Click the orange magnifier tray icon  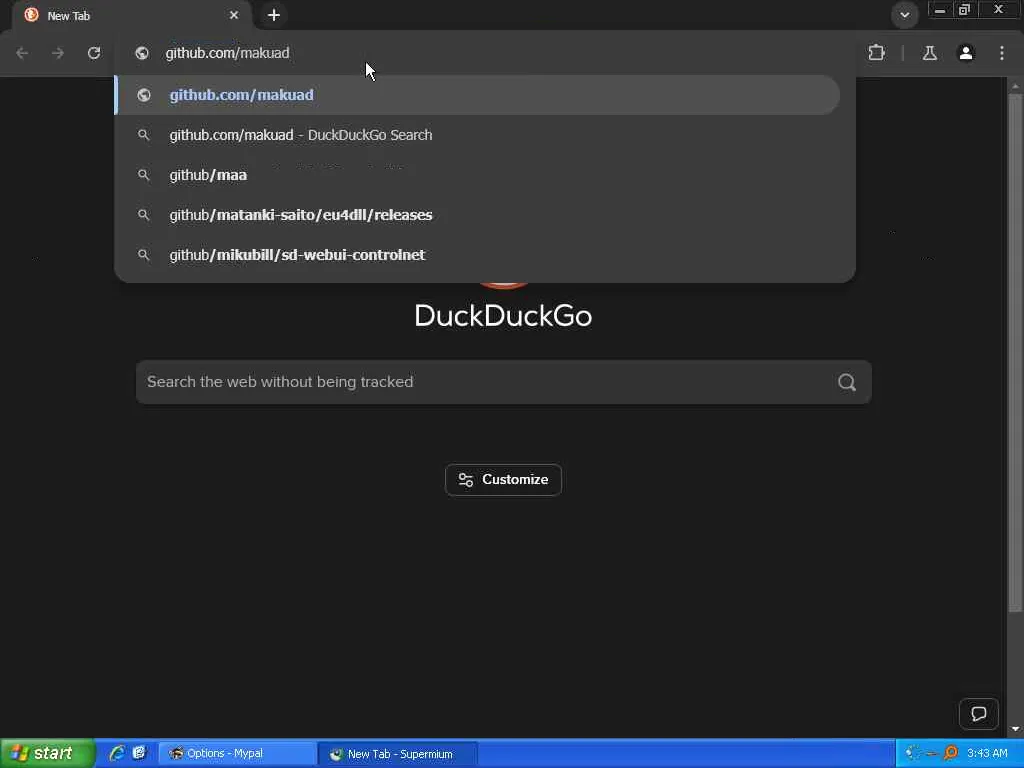pos(951,754)
